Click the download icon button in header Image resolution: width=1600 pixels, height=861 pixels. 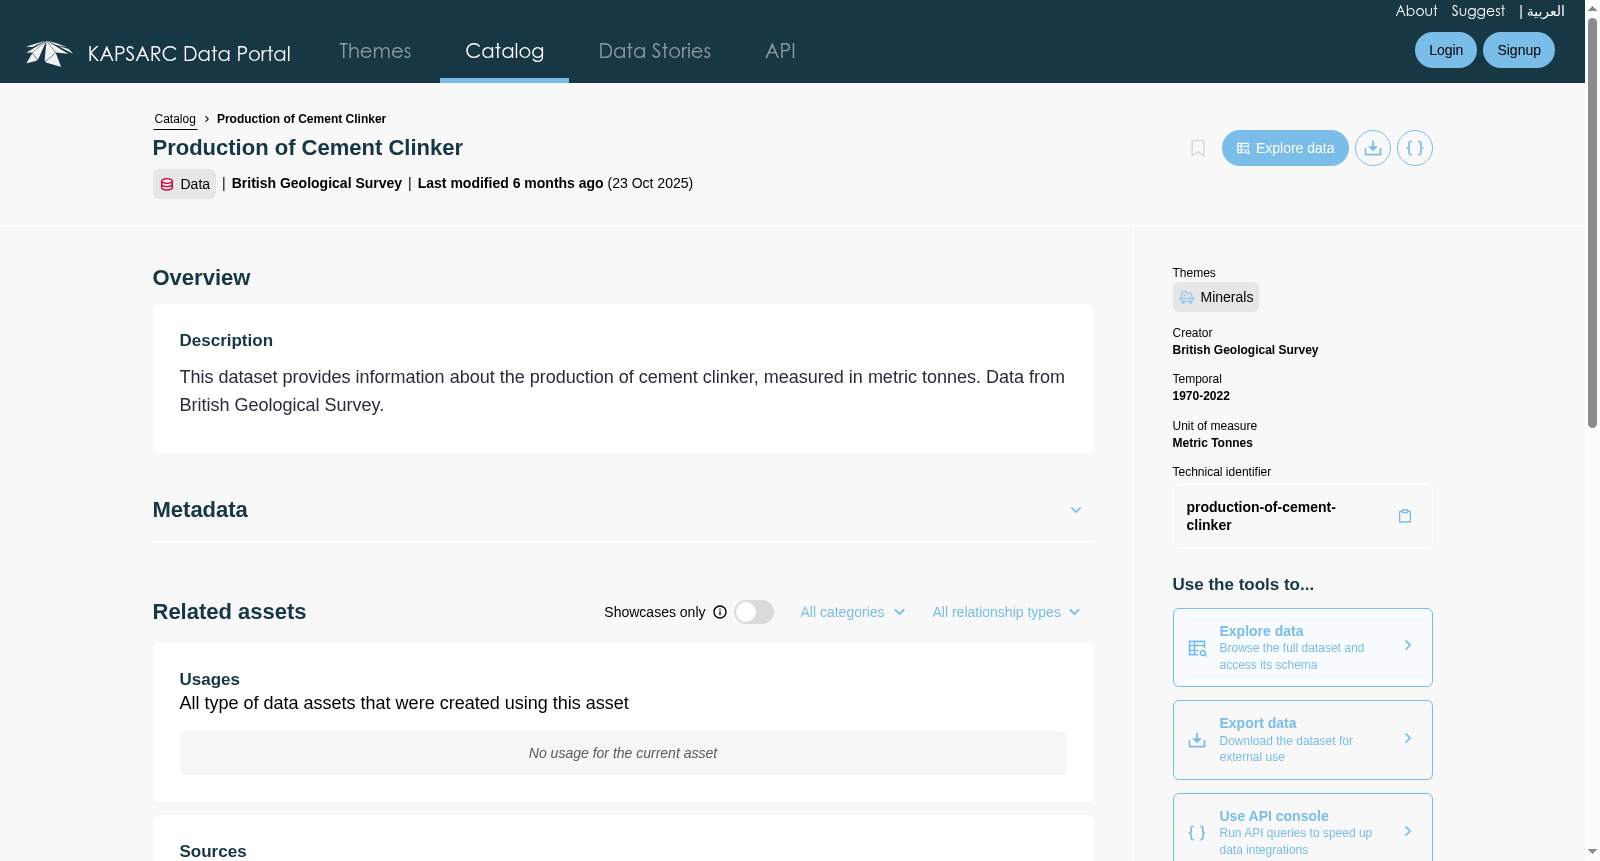tap(1373, 148)
